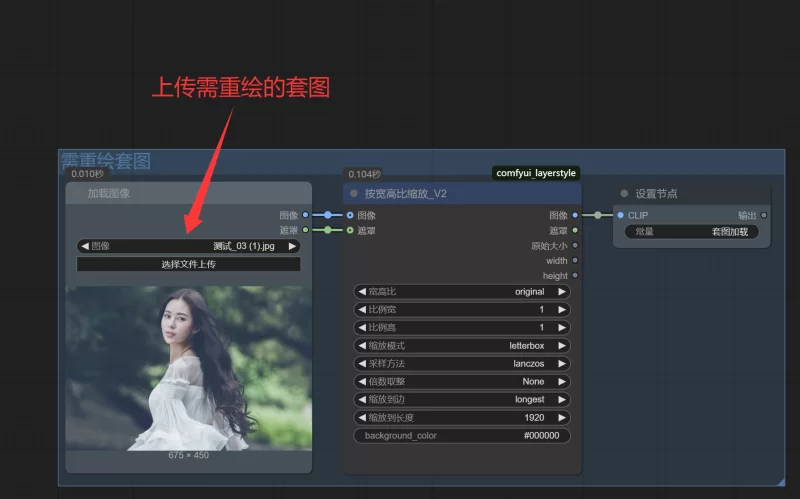Open the 缩放模式 letterbox dropdown
Screen dimensions: 800x499
point(462,345)
